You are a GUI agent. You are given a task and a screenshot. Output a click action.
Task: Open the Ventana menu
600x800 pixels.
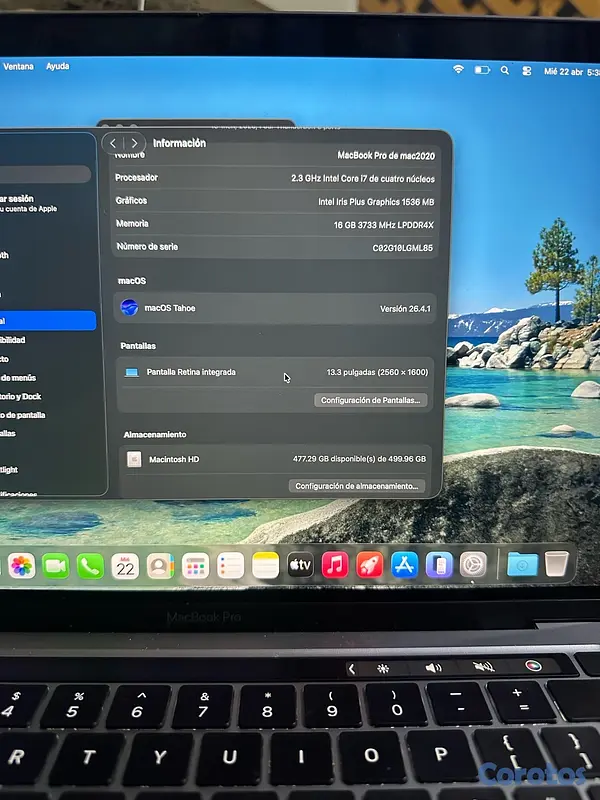click(x=18, y=66)
